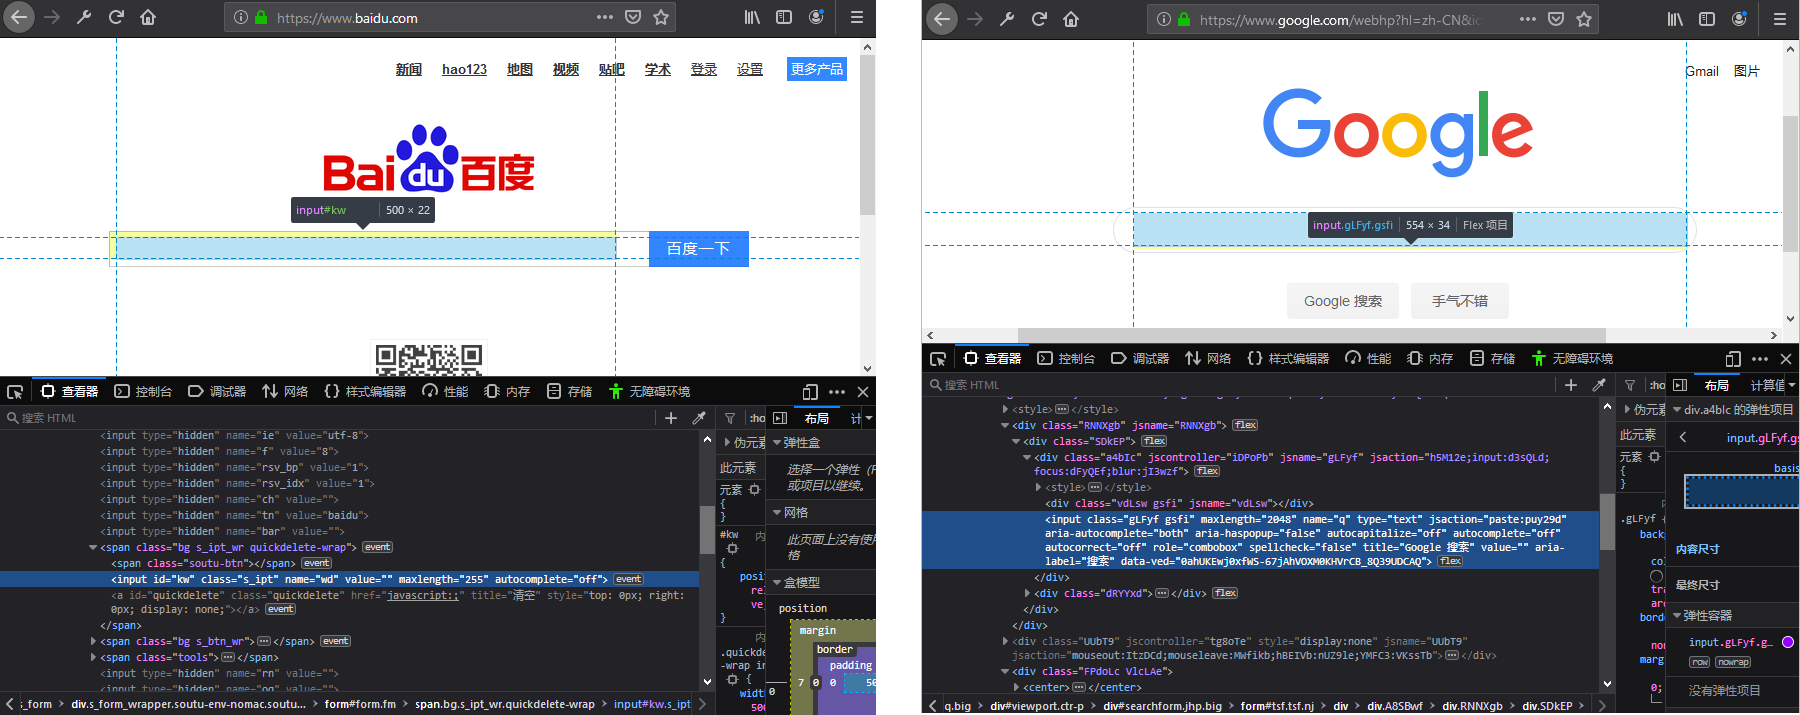Click the wrench developer icon in Baidu window
The image size is (1800, 715).
(84, 17)
